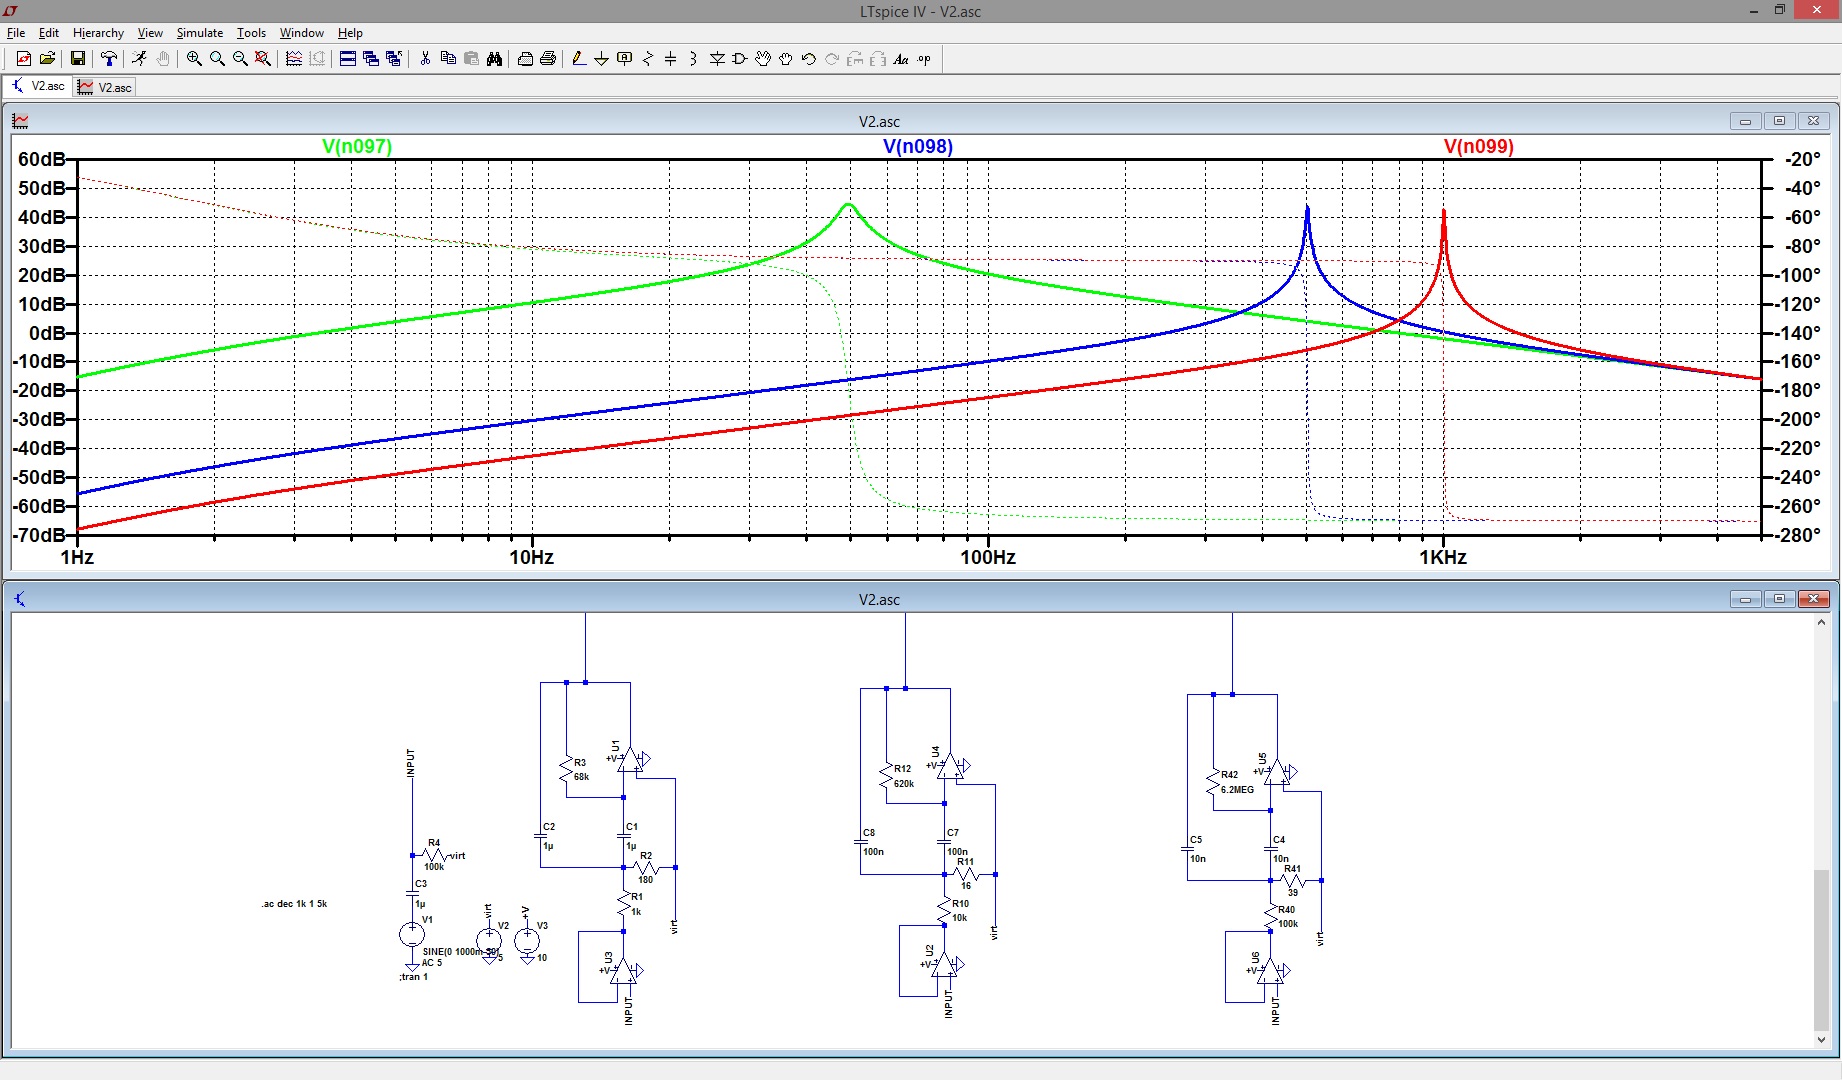Place a Diode from toolbar

click(717, 59)
